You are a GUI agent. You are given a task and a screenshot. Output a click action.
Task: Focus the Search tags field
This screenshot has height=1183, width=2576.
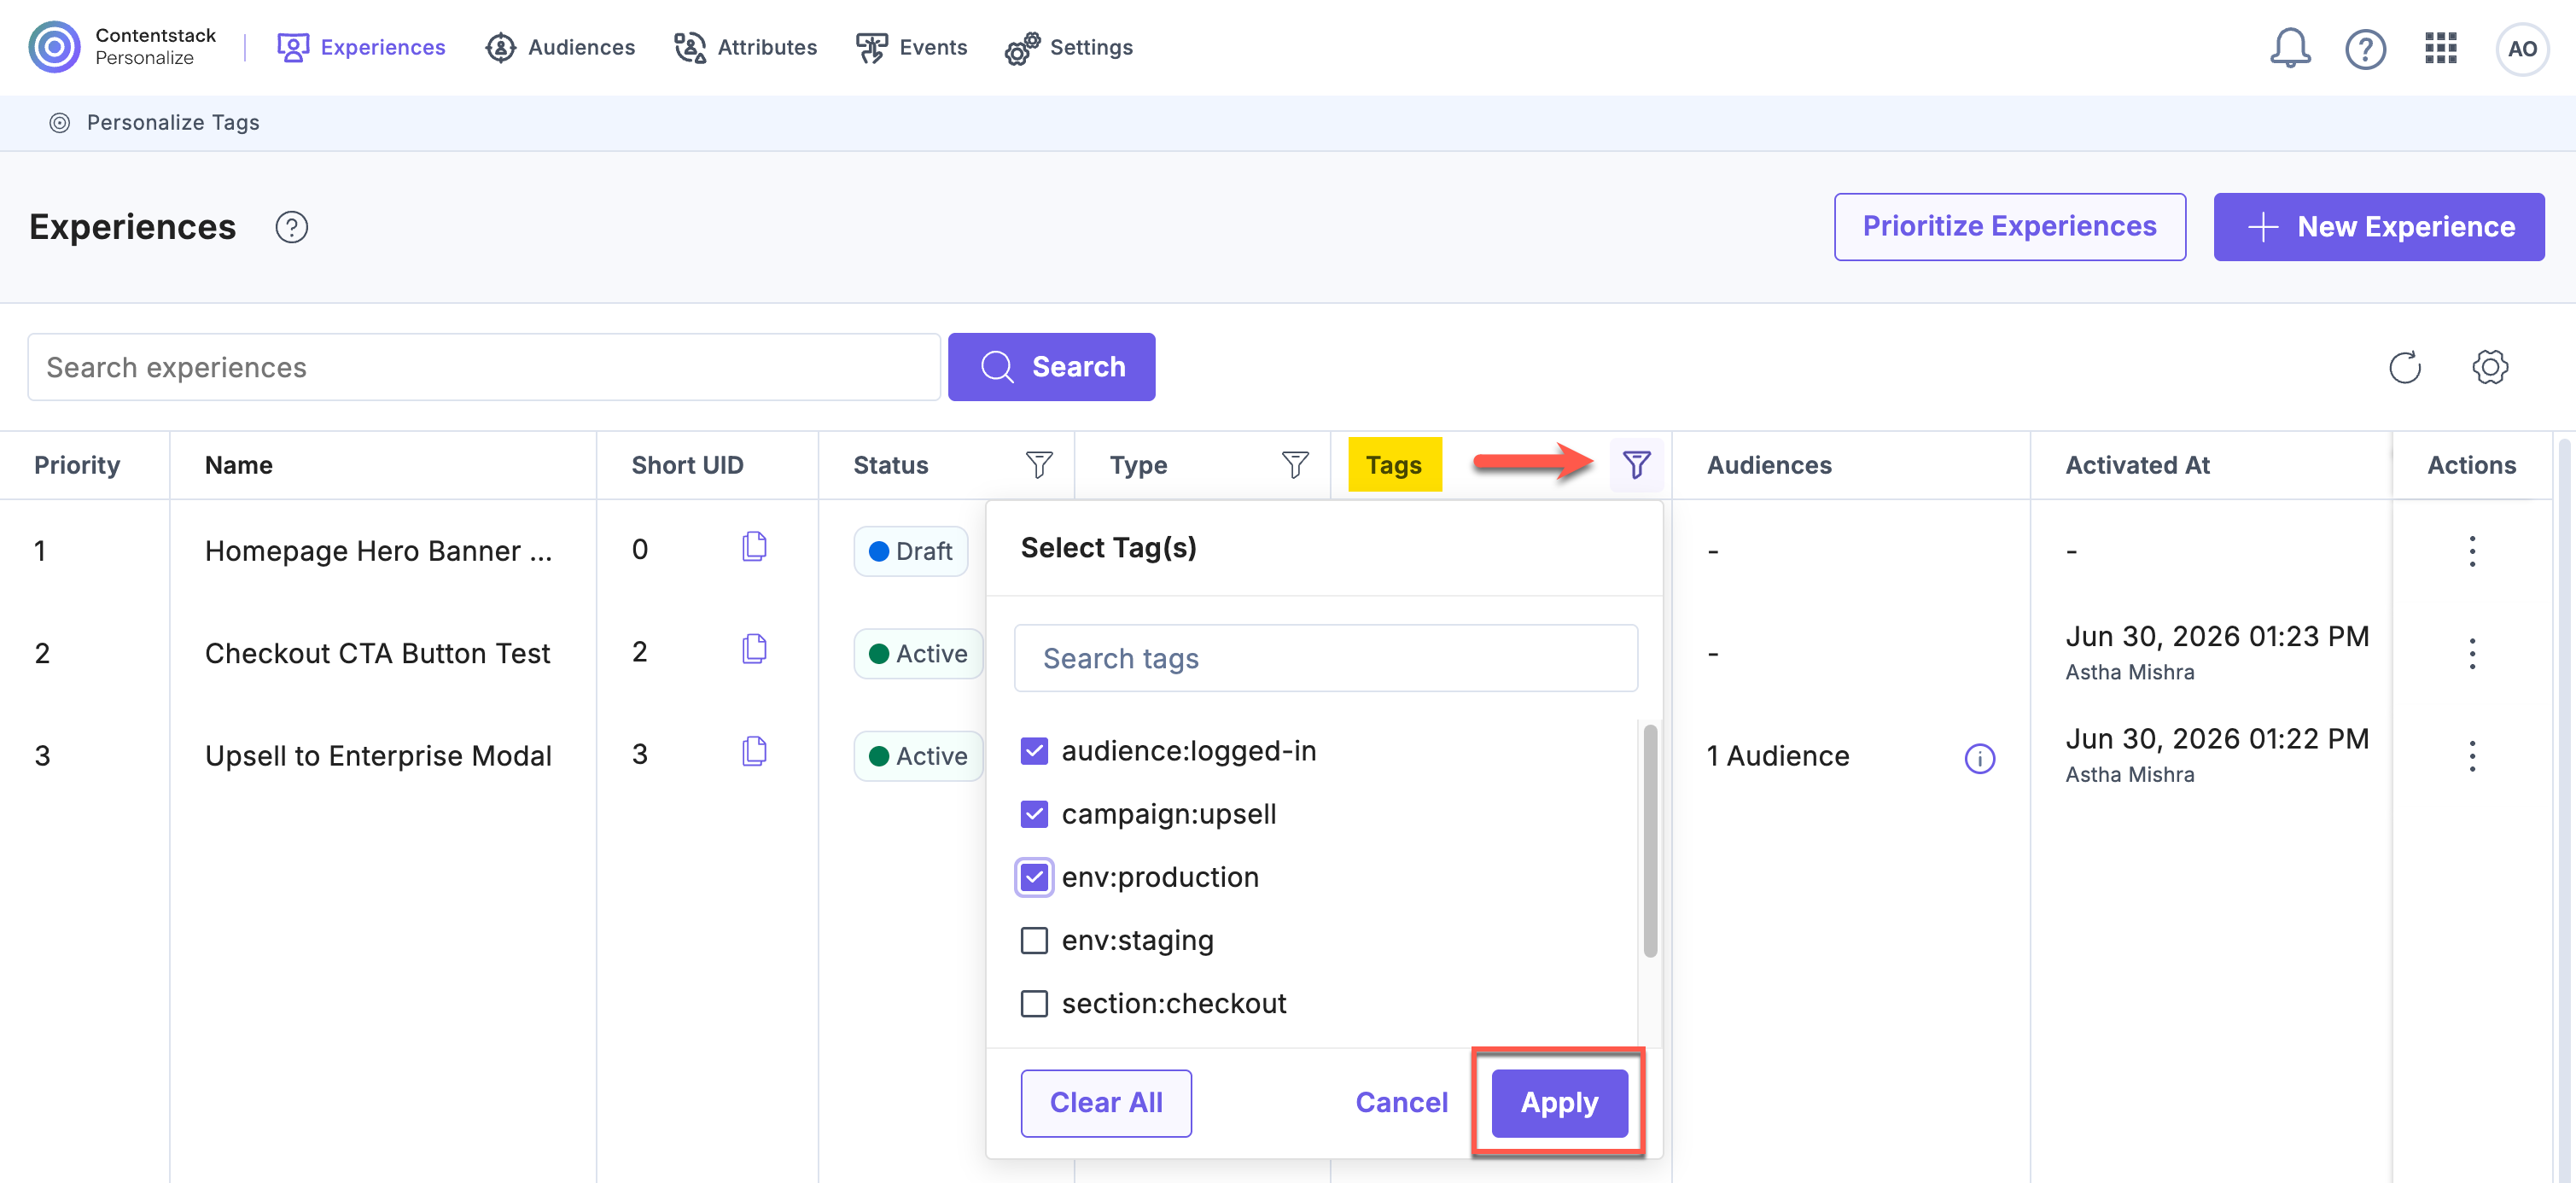click(x=1325, y=658)
